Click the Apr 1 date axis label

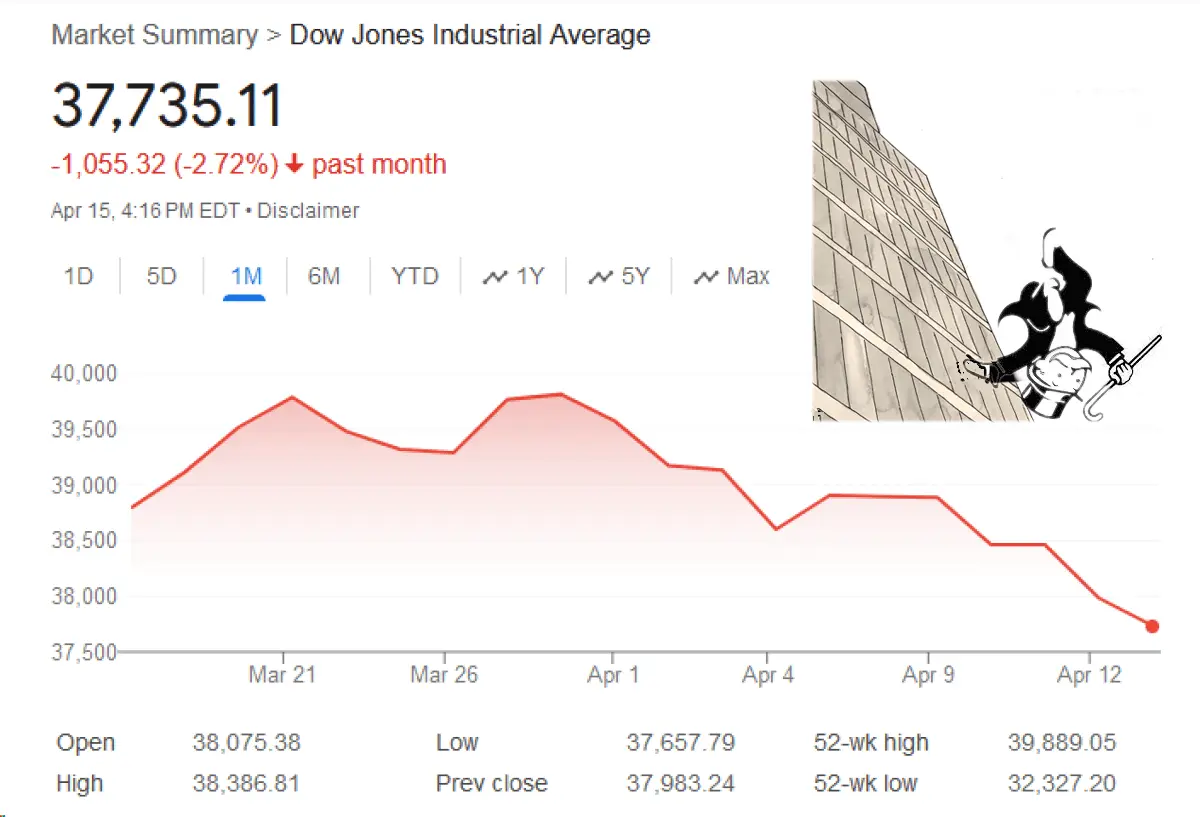click(x=613, y=676)
